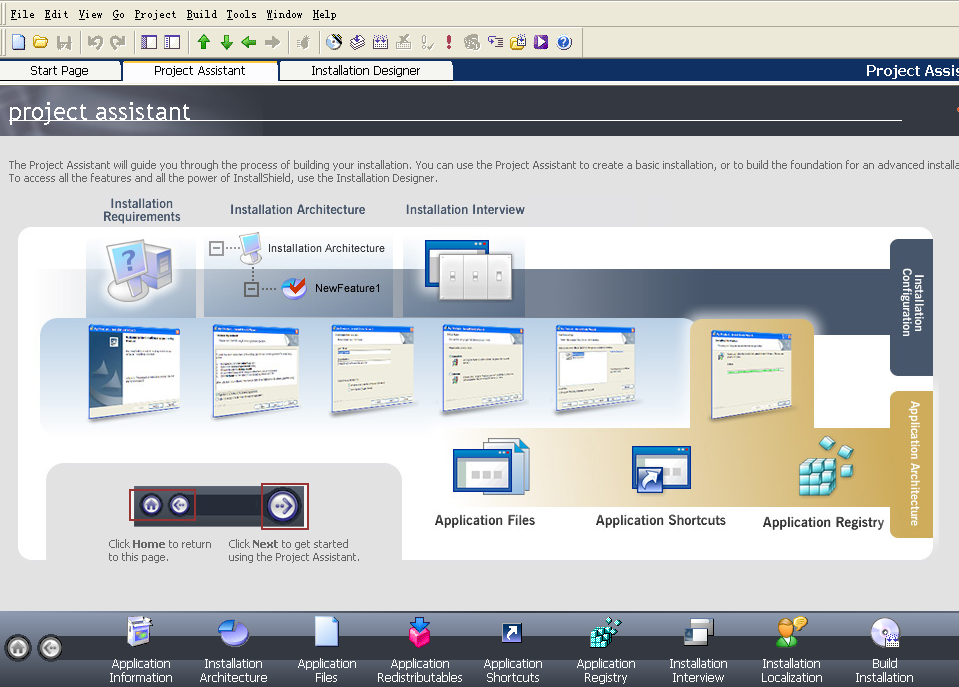Click the Home button in the bottom bar
Screen dimensions: 959x687
[x=18, y=647]
